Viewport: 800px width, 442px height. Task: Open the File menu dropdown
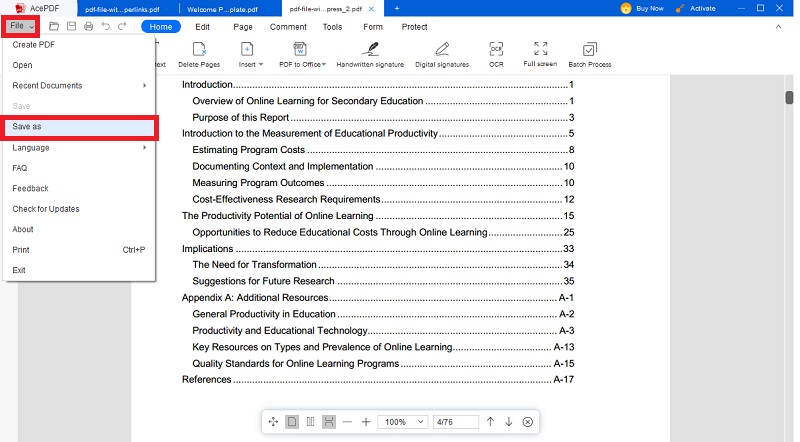[x=20, y=26]
